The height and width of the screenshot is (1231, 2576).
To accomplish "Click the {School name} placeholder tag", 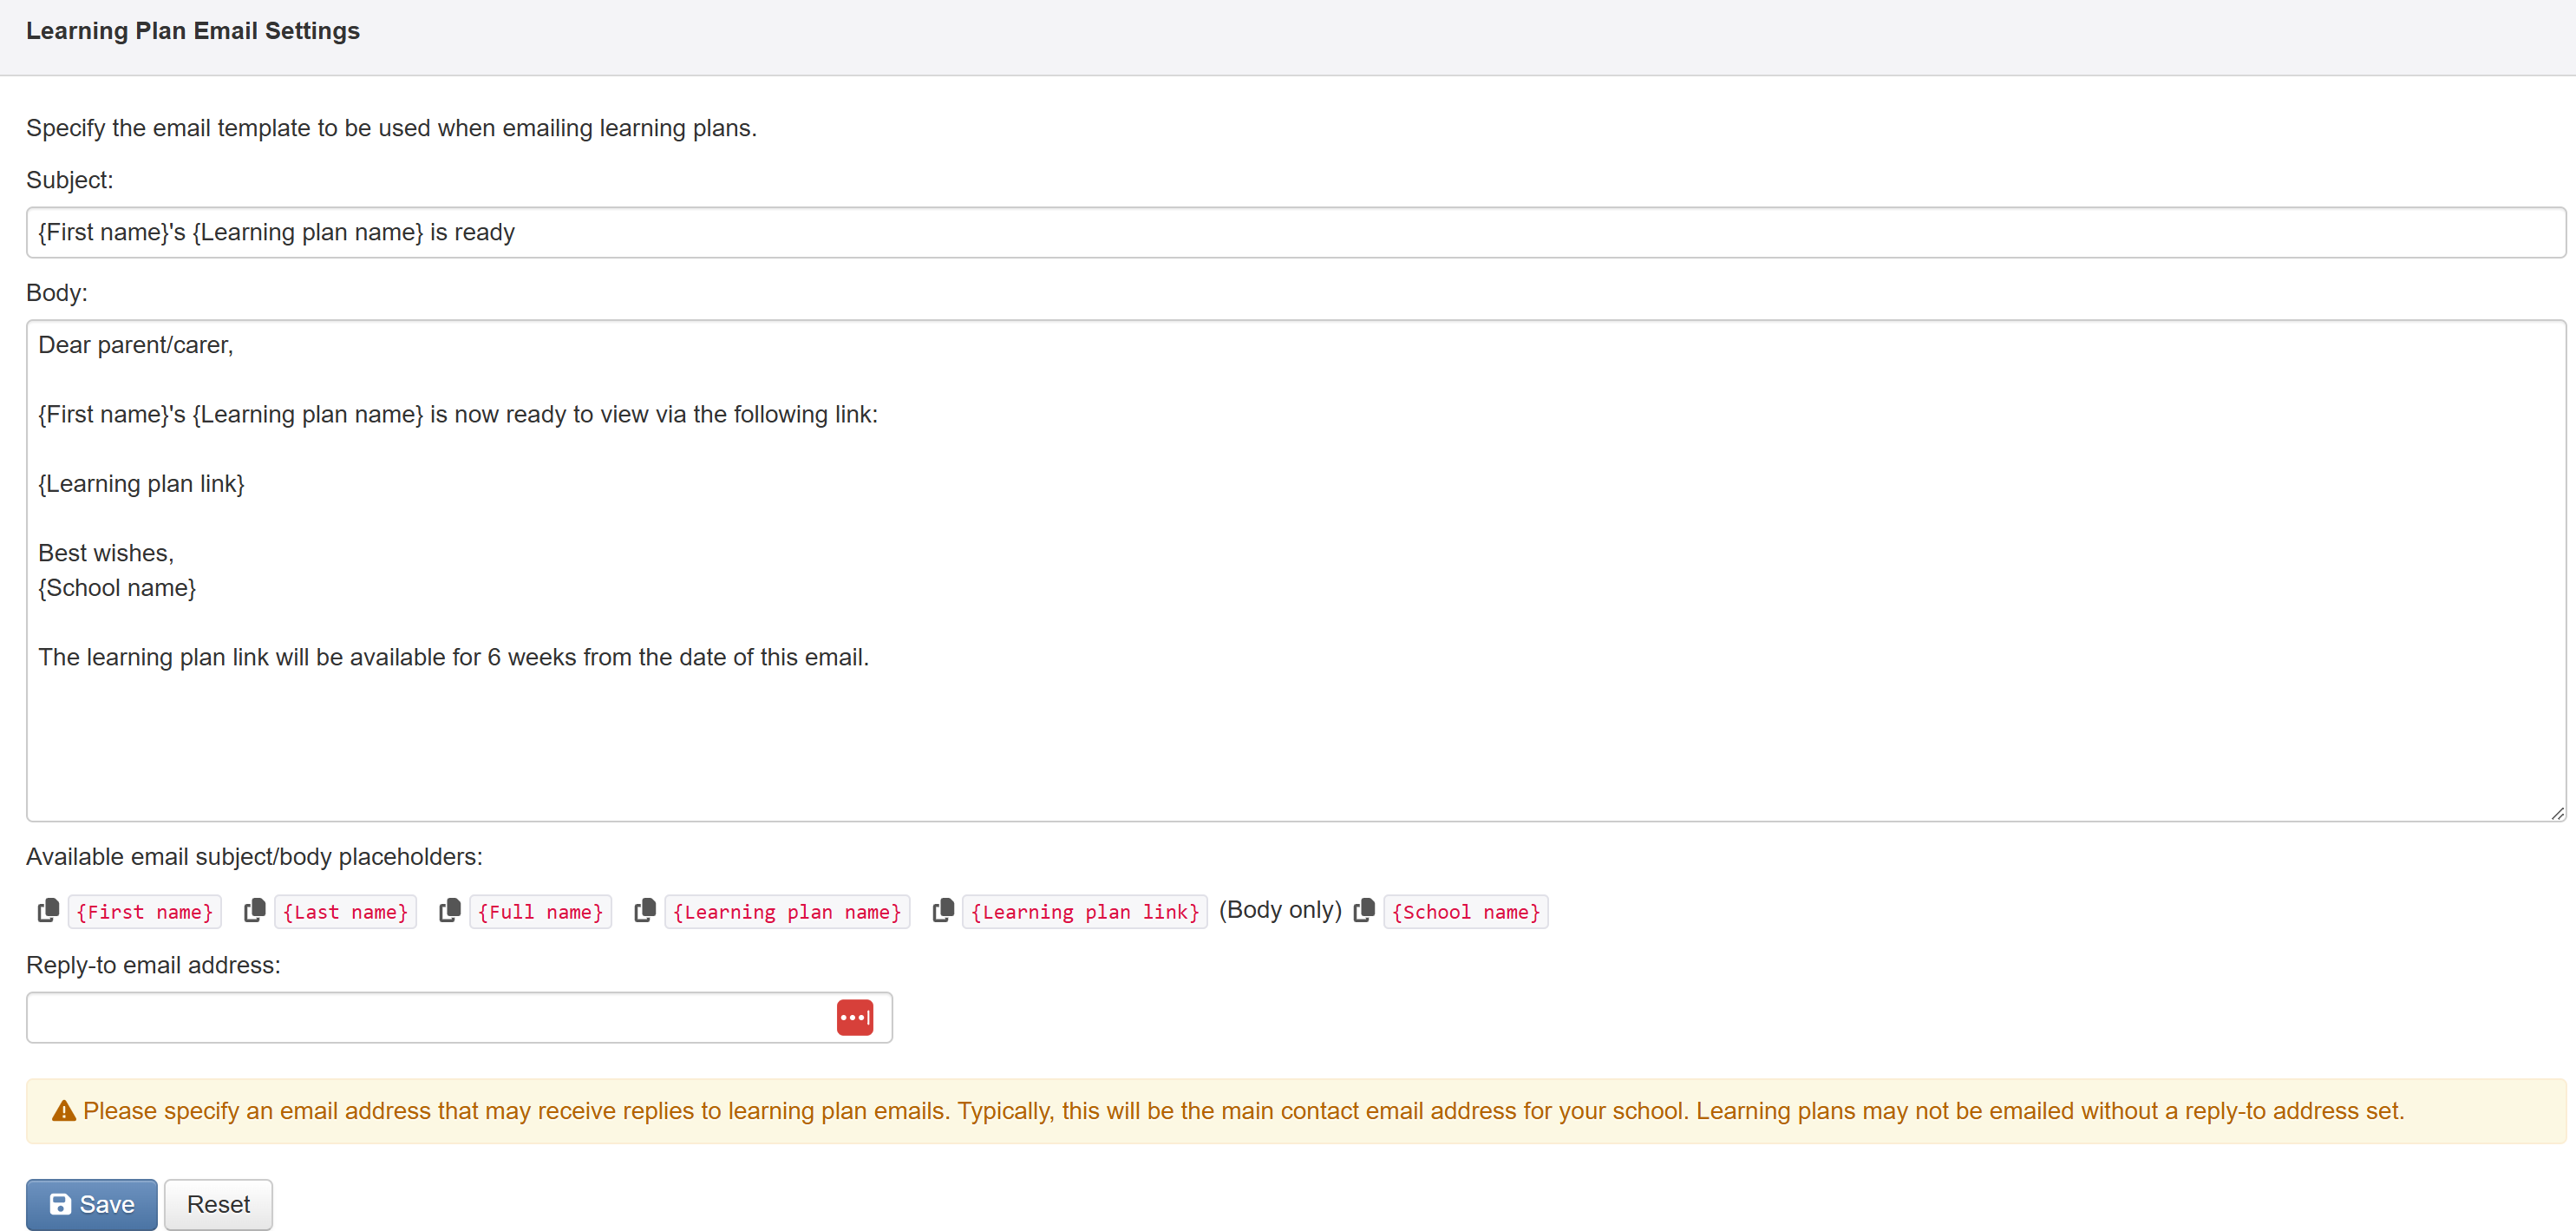I will point(1465,912).
